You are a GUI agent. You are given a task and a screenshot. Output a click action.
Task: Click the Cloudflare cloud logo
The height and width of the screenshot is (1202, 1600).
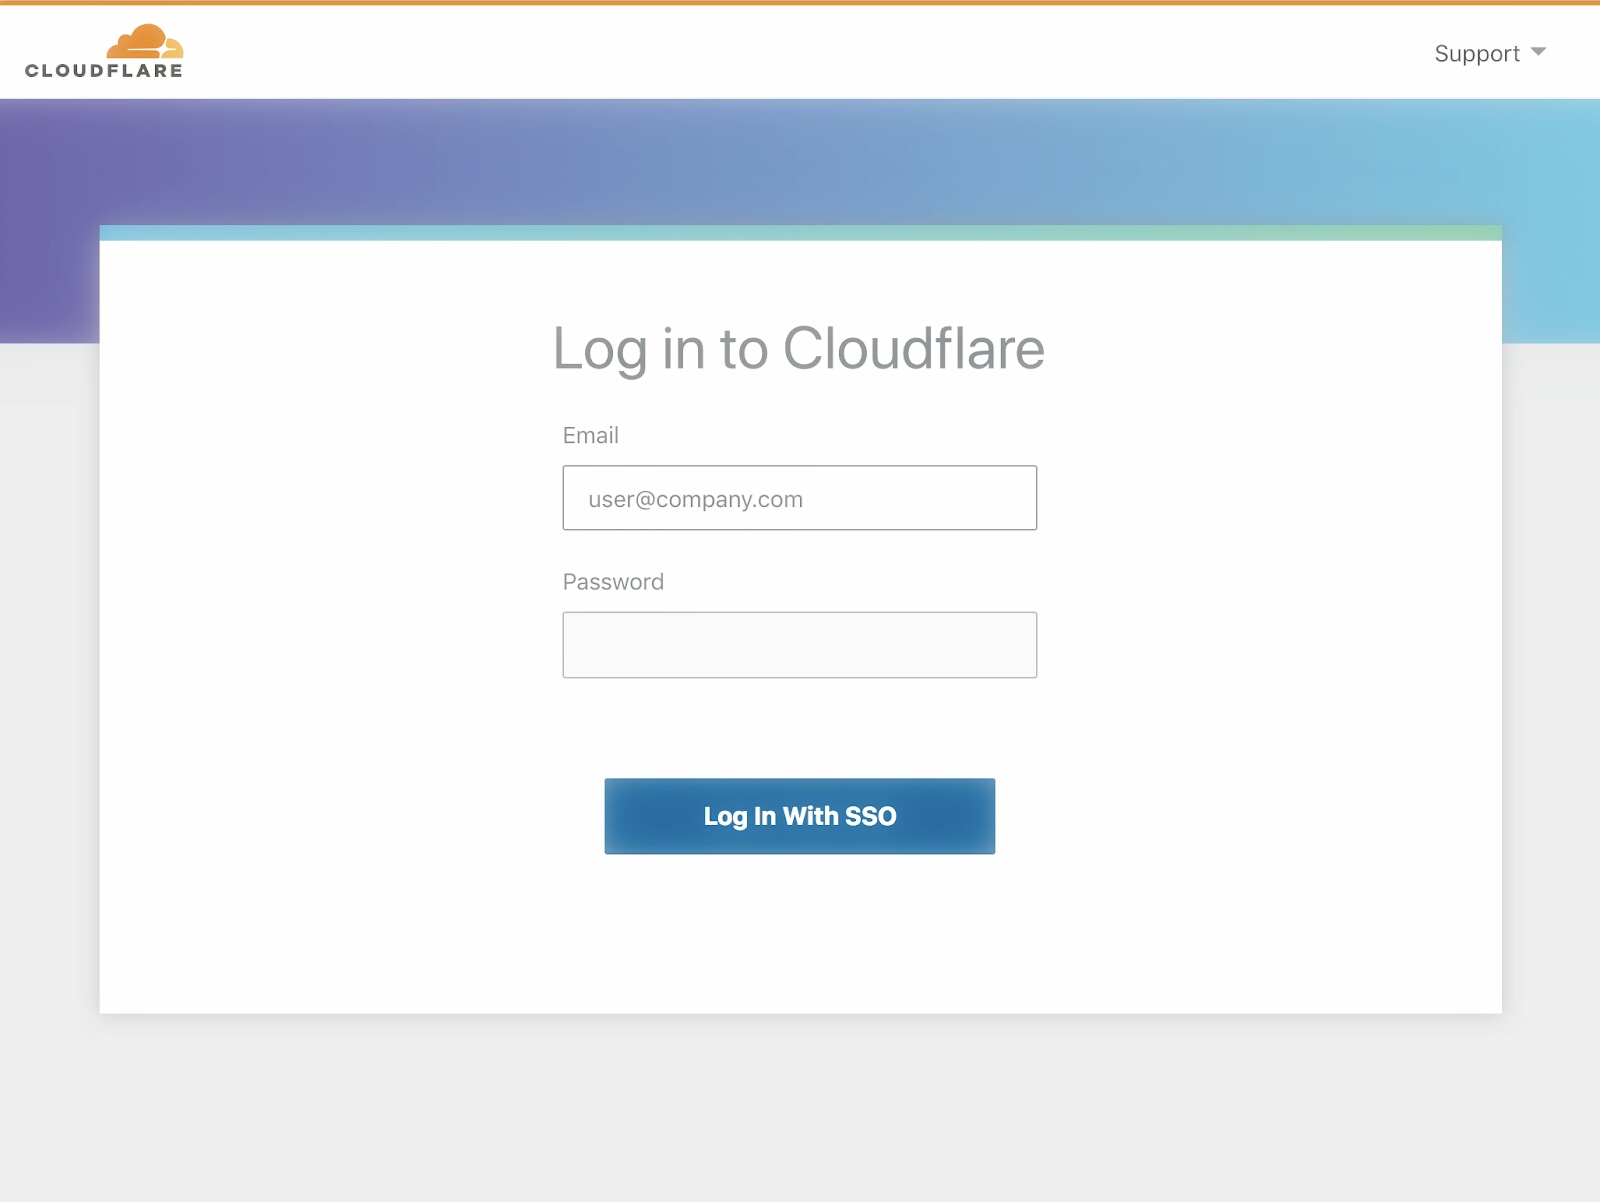(x=105, y=51)
